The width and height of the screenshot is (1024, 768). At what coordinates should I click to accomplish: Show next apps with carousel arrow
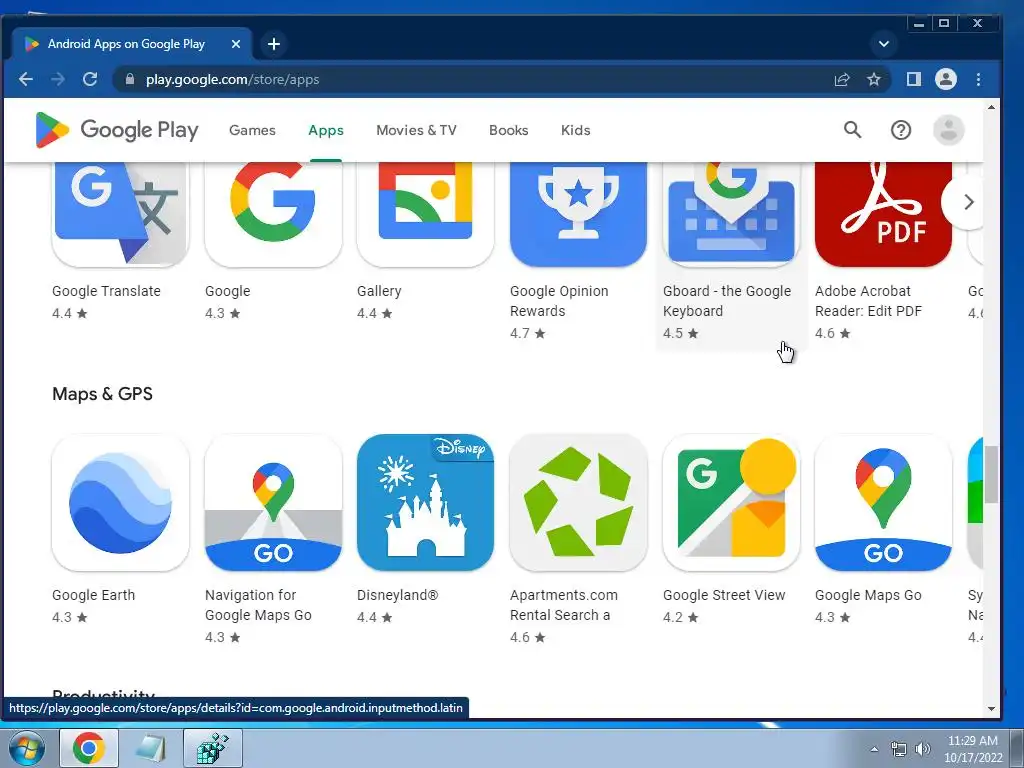[968, 202]
